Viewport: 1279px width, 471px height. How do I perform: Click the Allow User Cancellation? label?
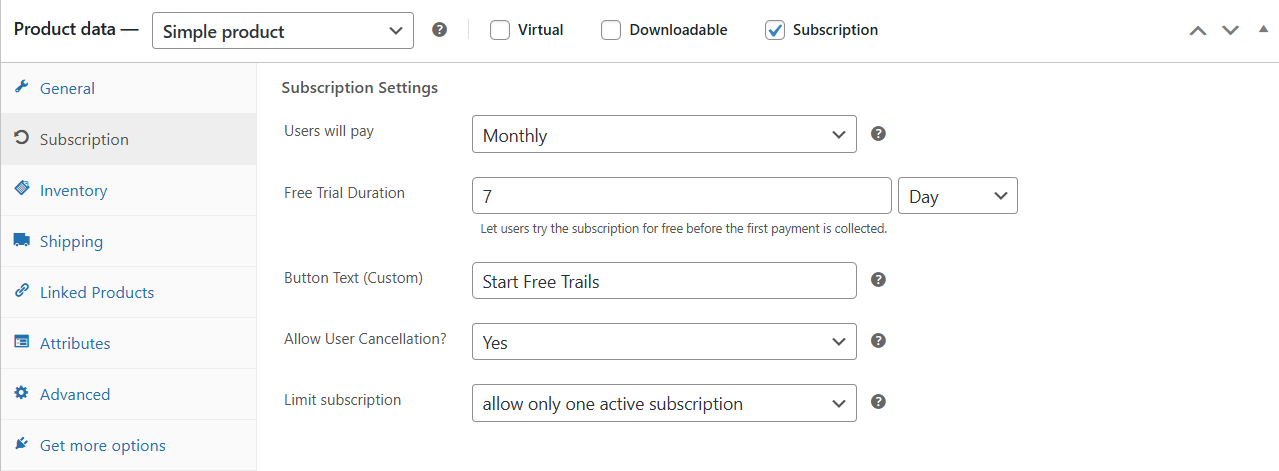(365, 339)
